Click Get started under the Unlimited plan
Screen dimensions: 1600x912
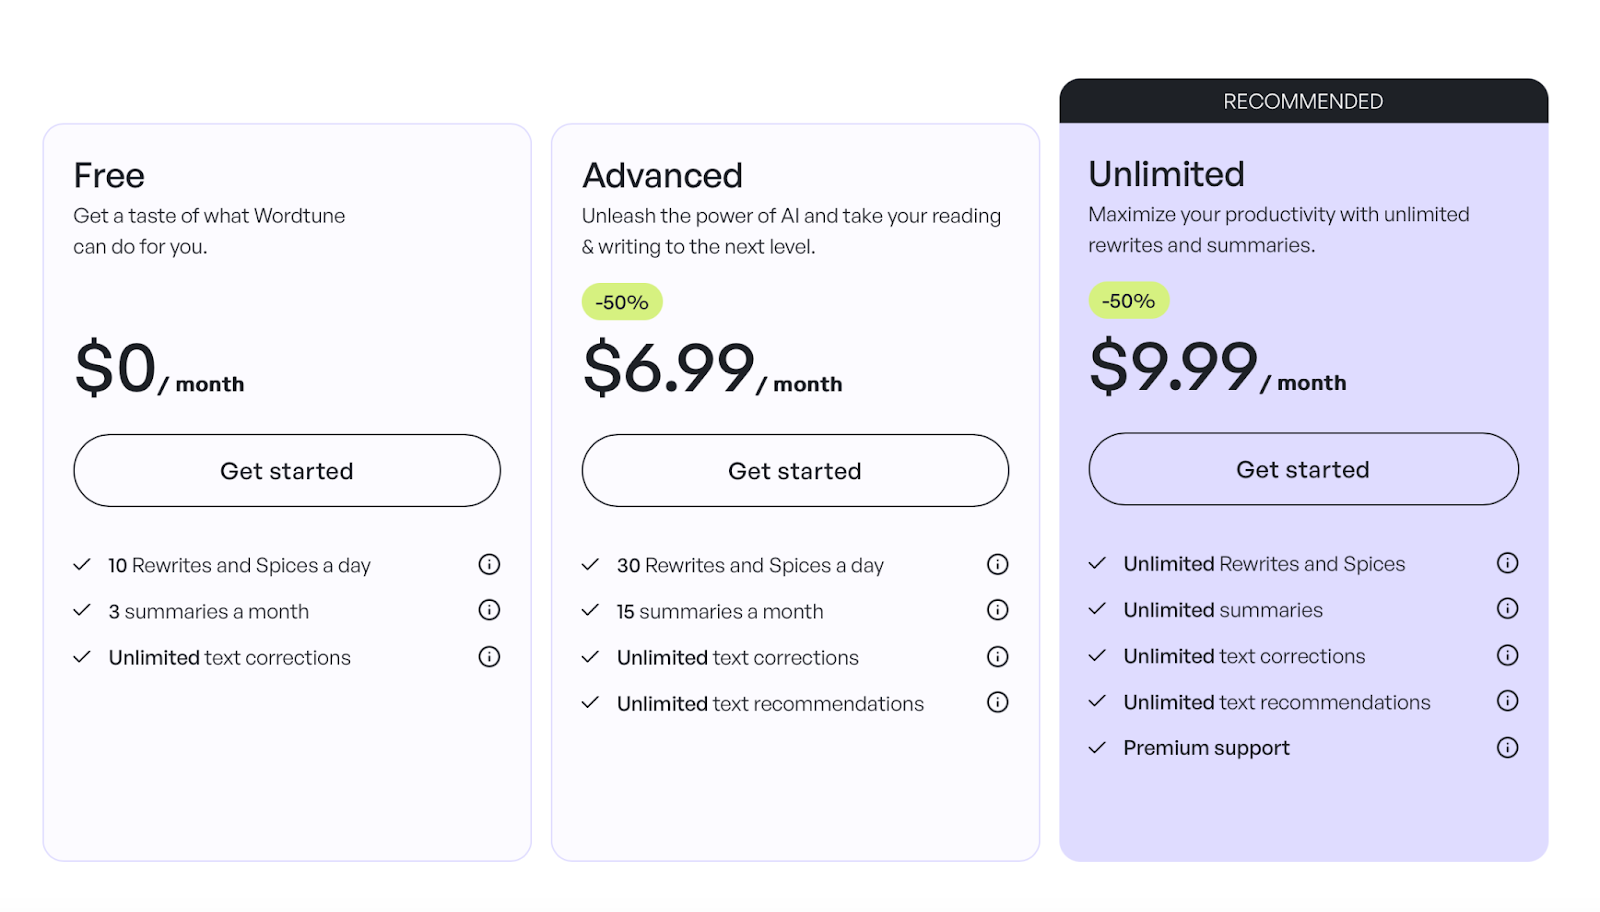1303,469
